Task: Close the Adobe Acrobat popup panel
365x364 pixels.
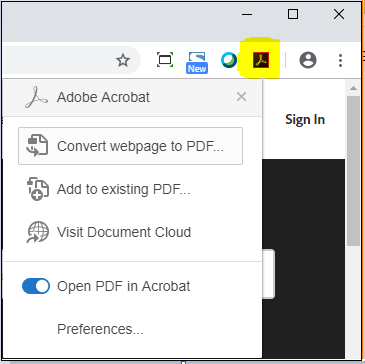Action: [x=241, y=97]
